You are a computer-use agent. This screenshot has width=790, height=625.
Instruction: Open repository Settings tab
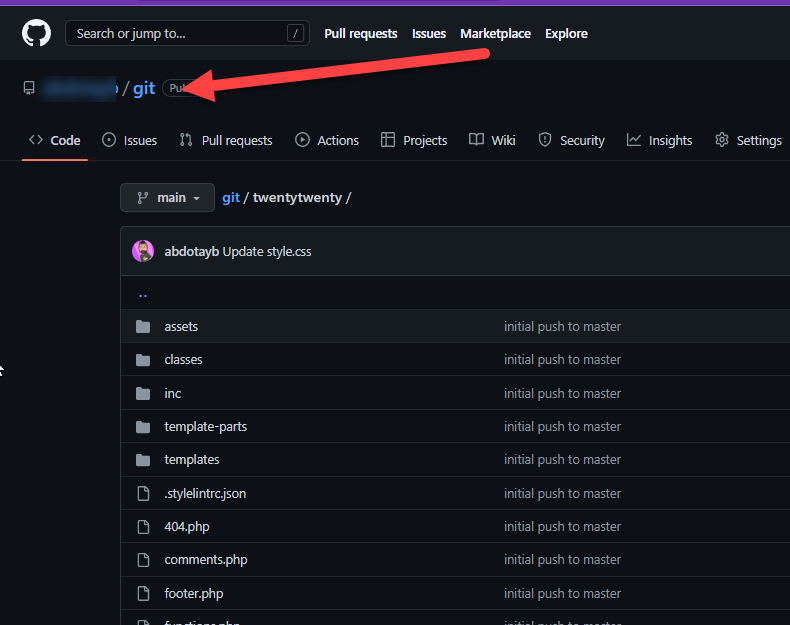(748, 141)
